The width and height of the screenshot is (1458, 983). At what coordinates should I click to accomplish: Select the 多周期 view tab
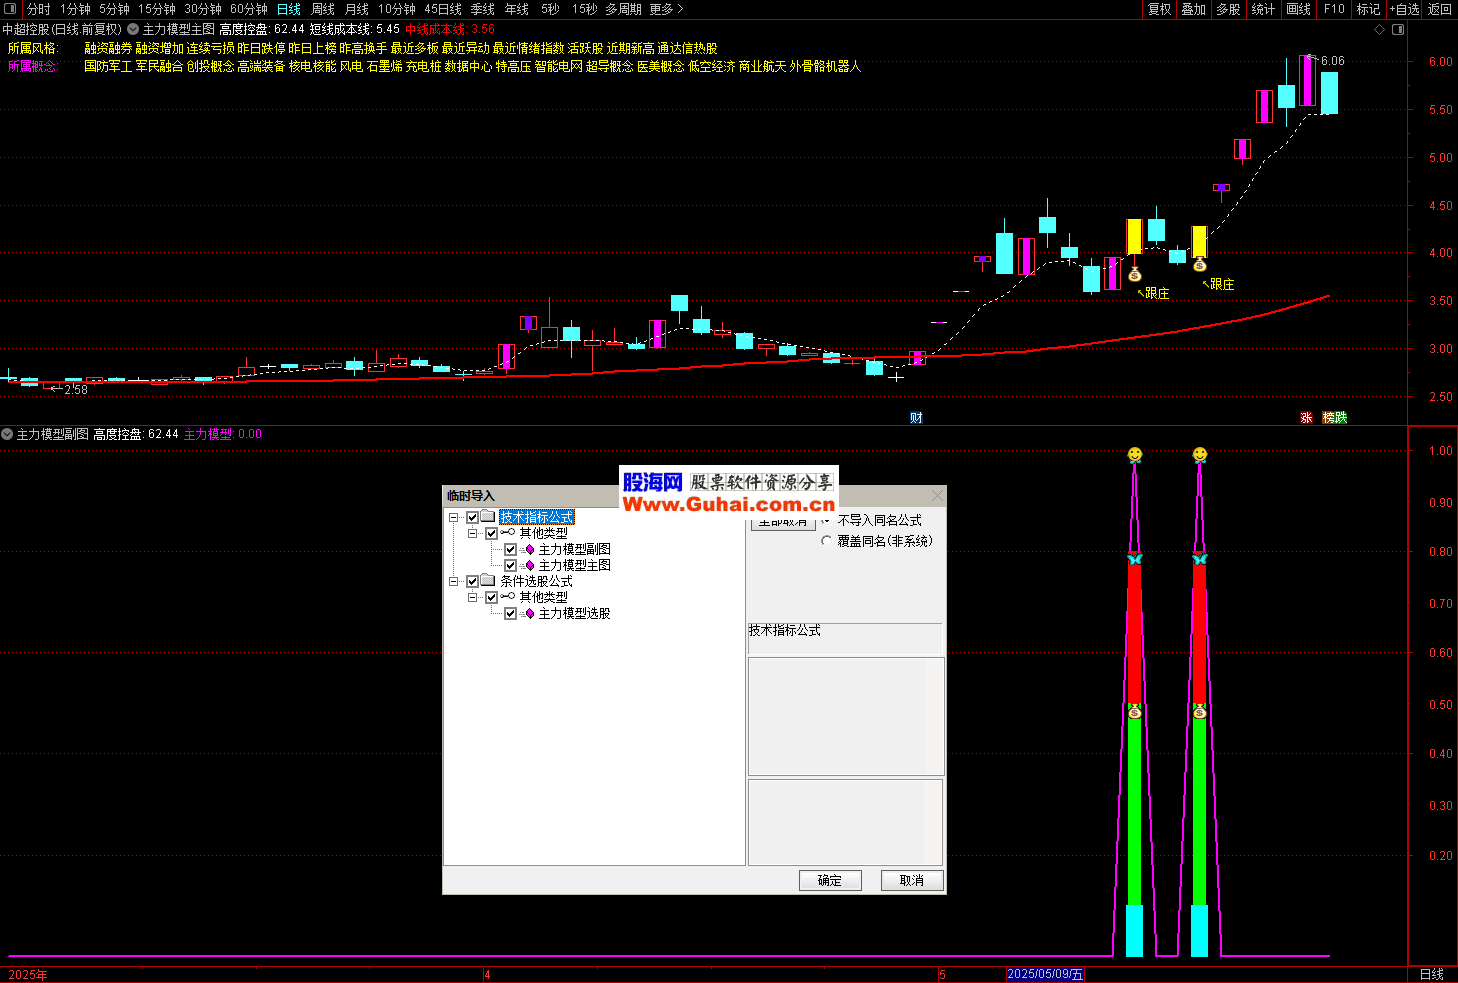[623, 9]
